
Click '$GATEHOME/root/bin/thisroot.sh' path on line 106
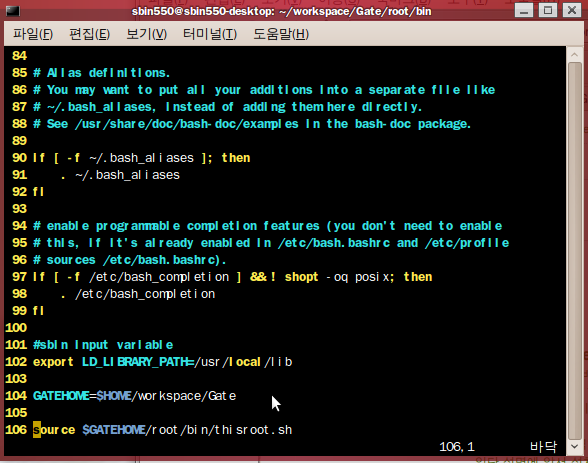(x=187, y=430)
